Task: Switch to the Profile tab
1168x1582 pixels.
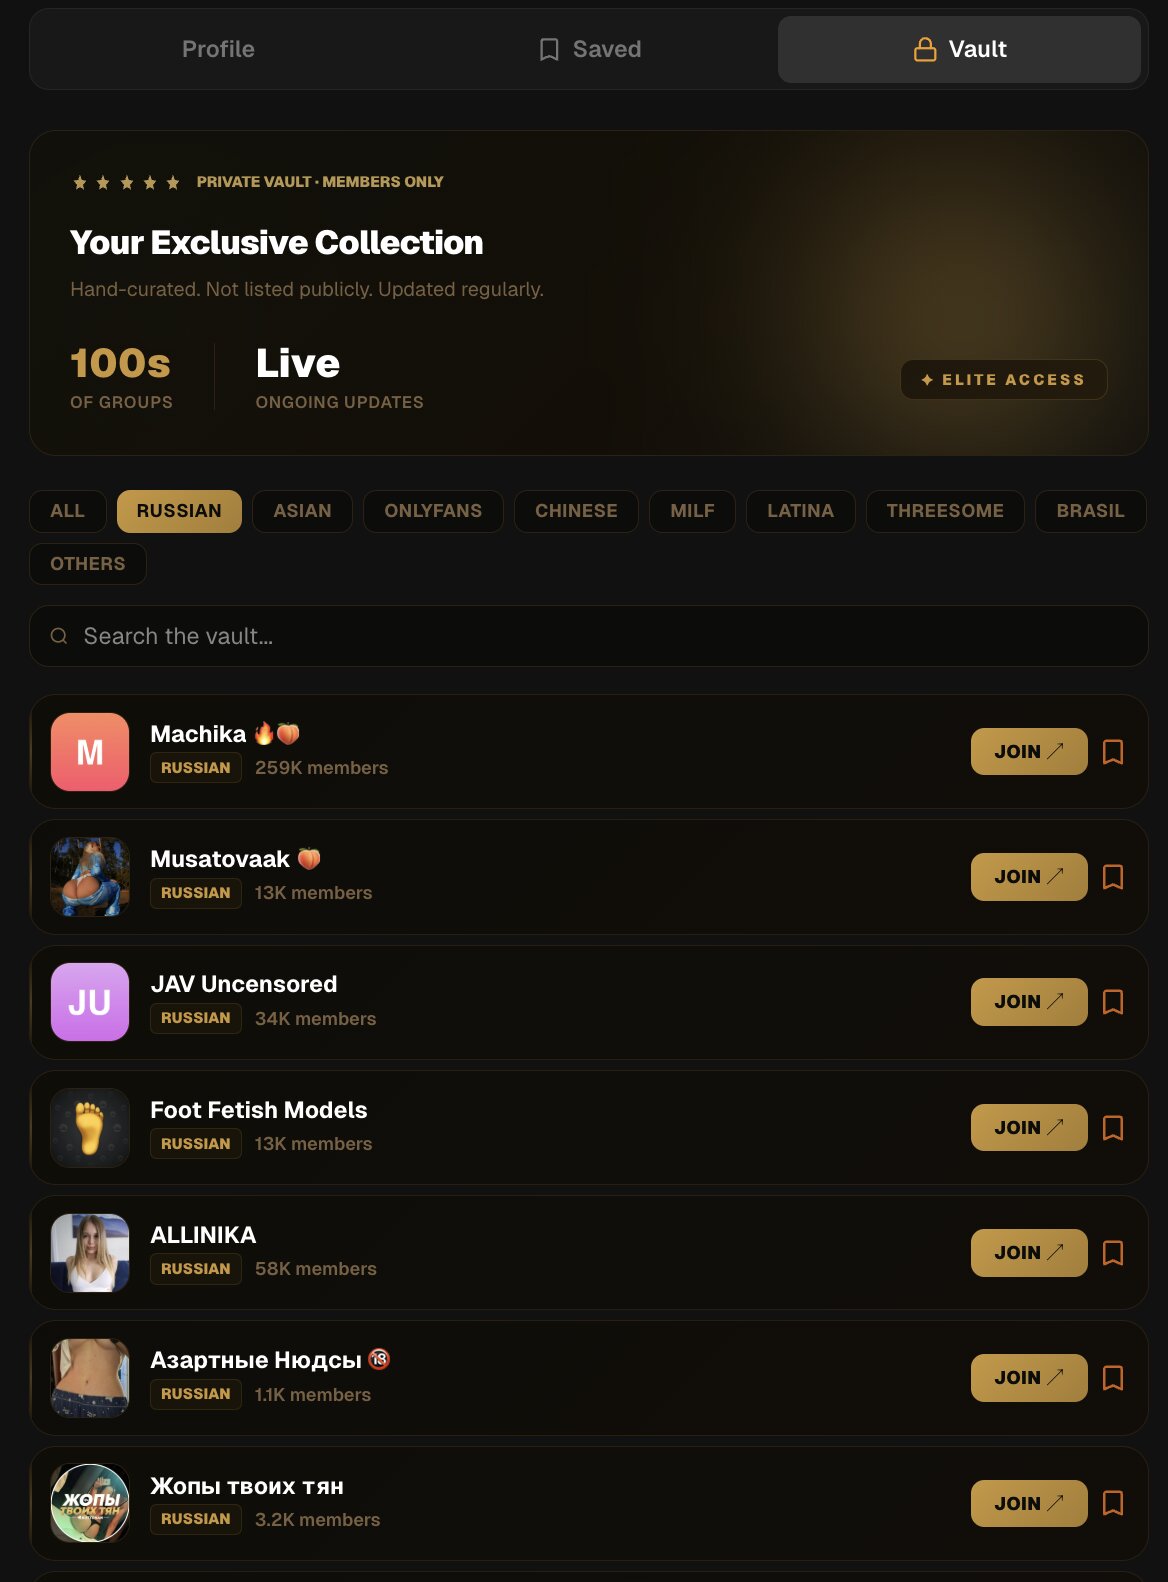Action: click(x=218, y=49)
